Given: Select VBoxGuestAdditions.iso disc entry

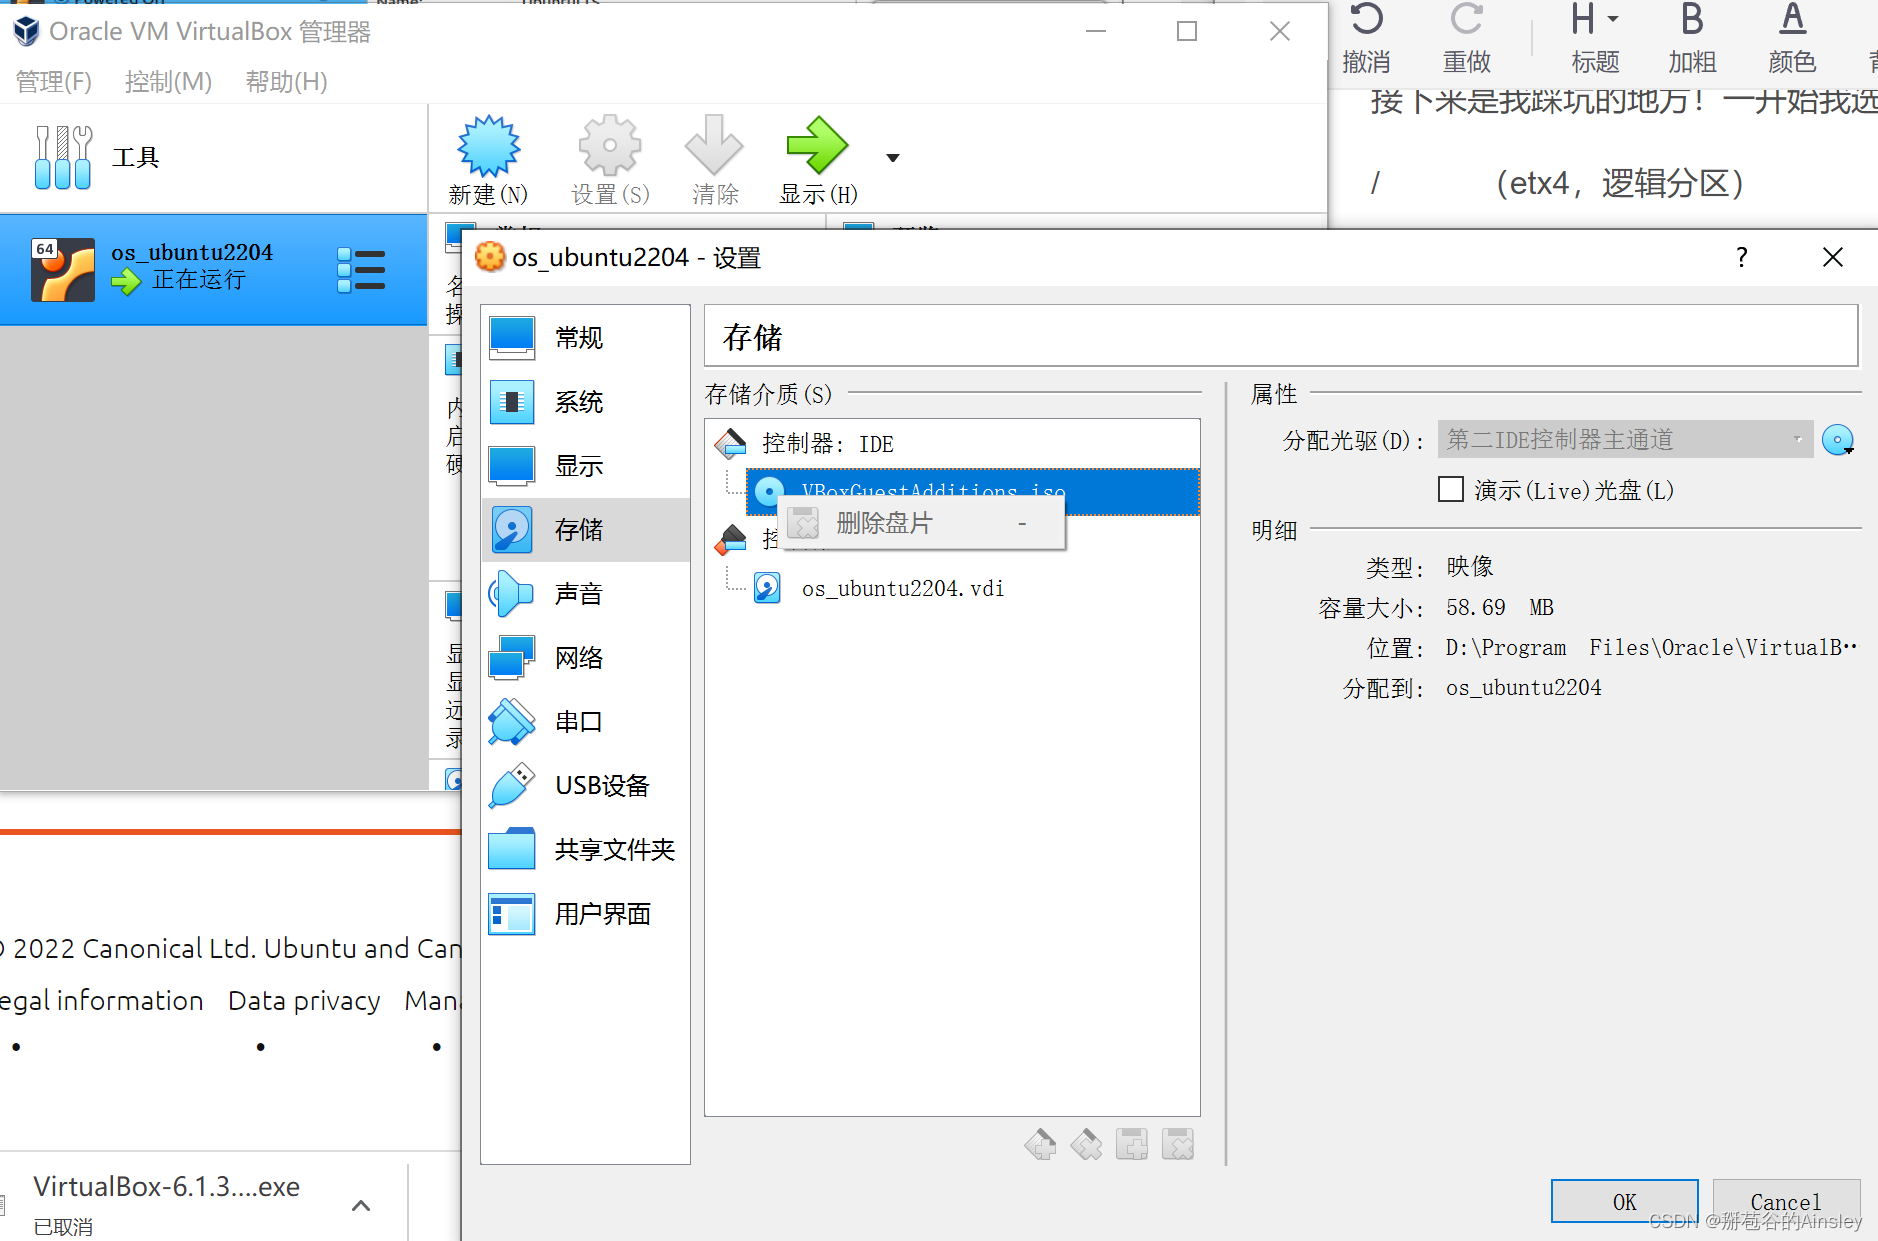Looking at the screenshot, I should point(972,491).
